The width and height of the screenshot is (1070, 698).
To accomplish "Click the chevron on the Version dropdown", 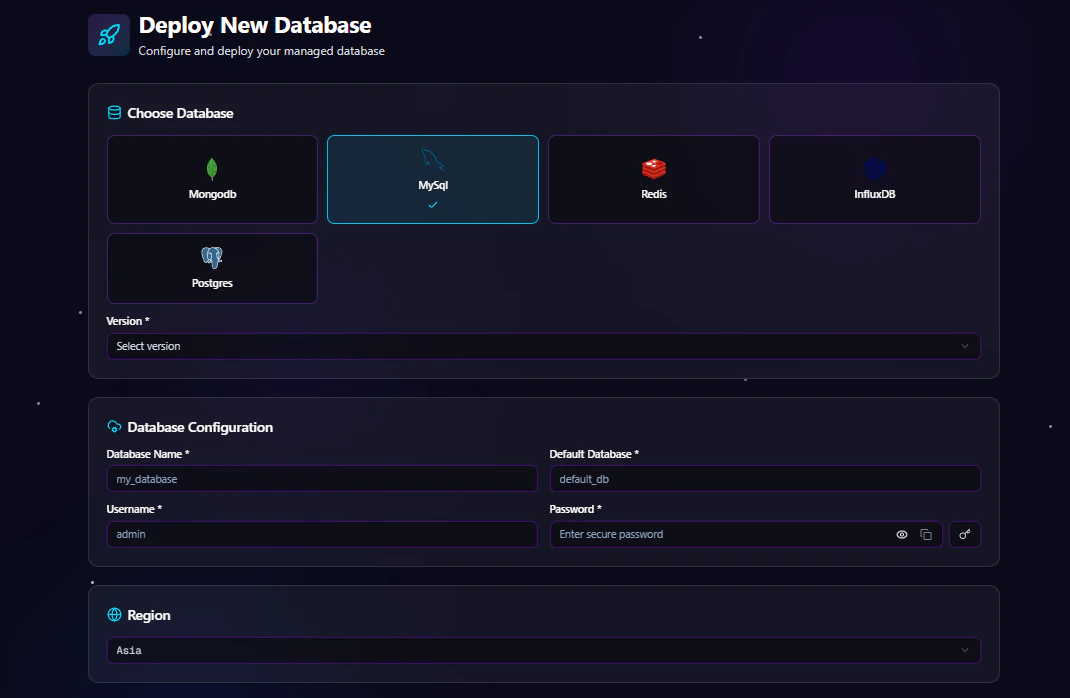I will point(965,346).
